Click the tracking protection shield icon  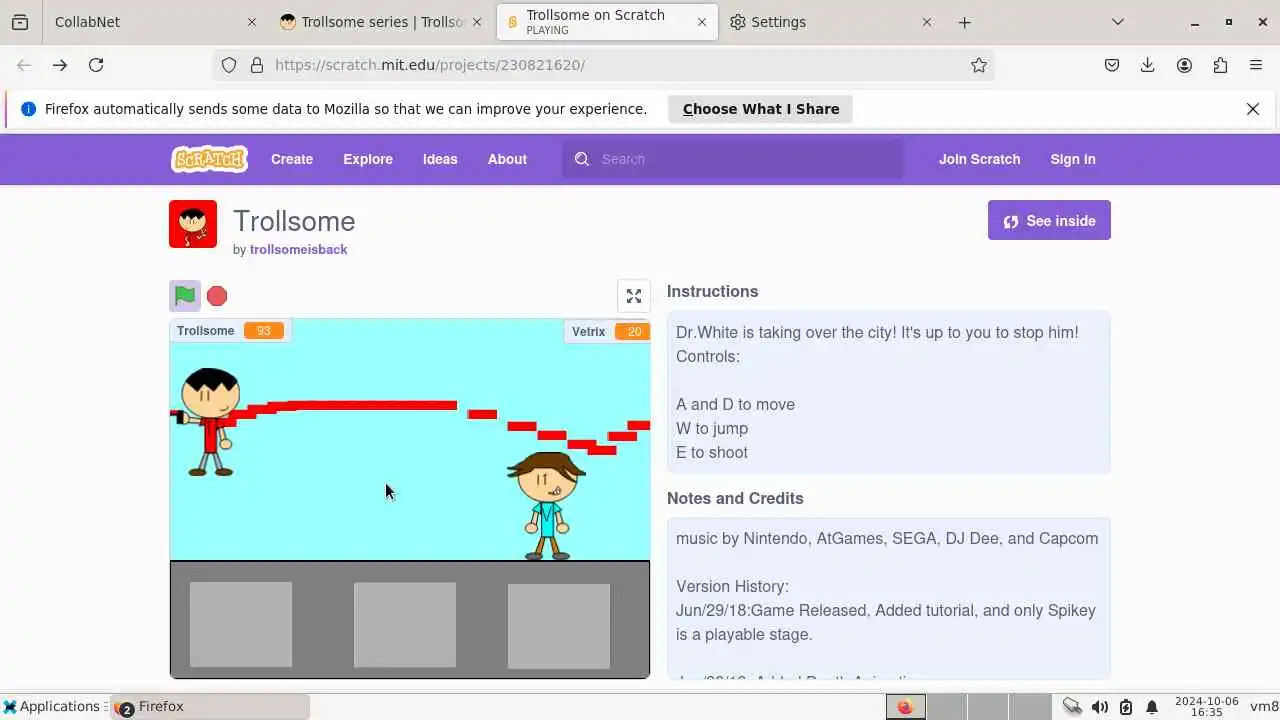coord(229,65)
